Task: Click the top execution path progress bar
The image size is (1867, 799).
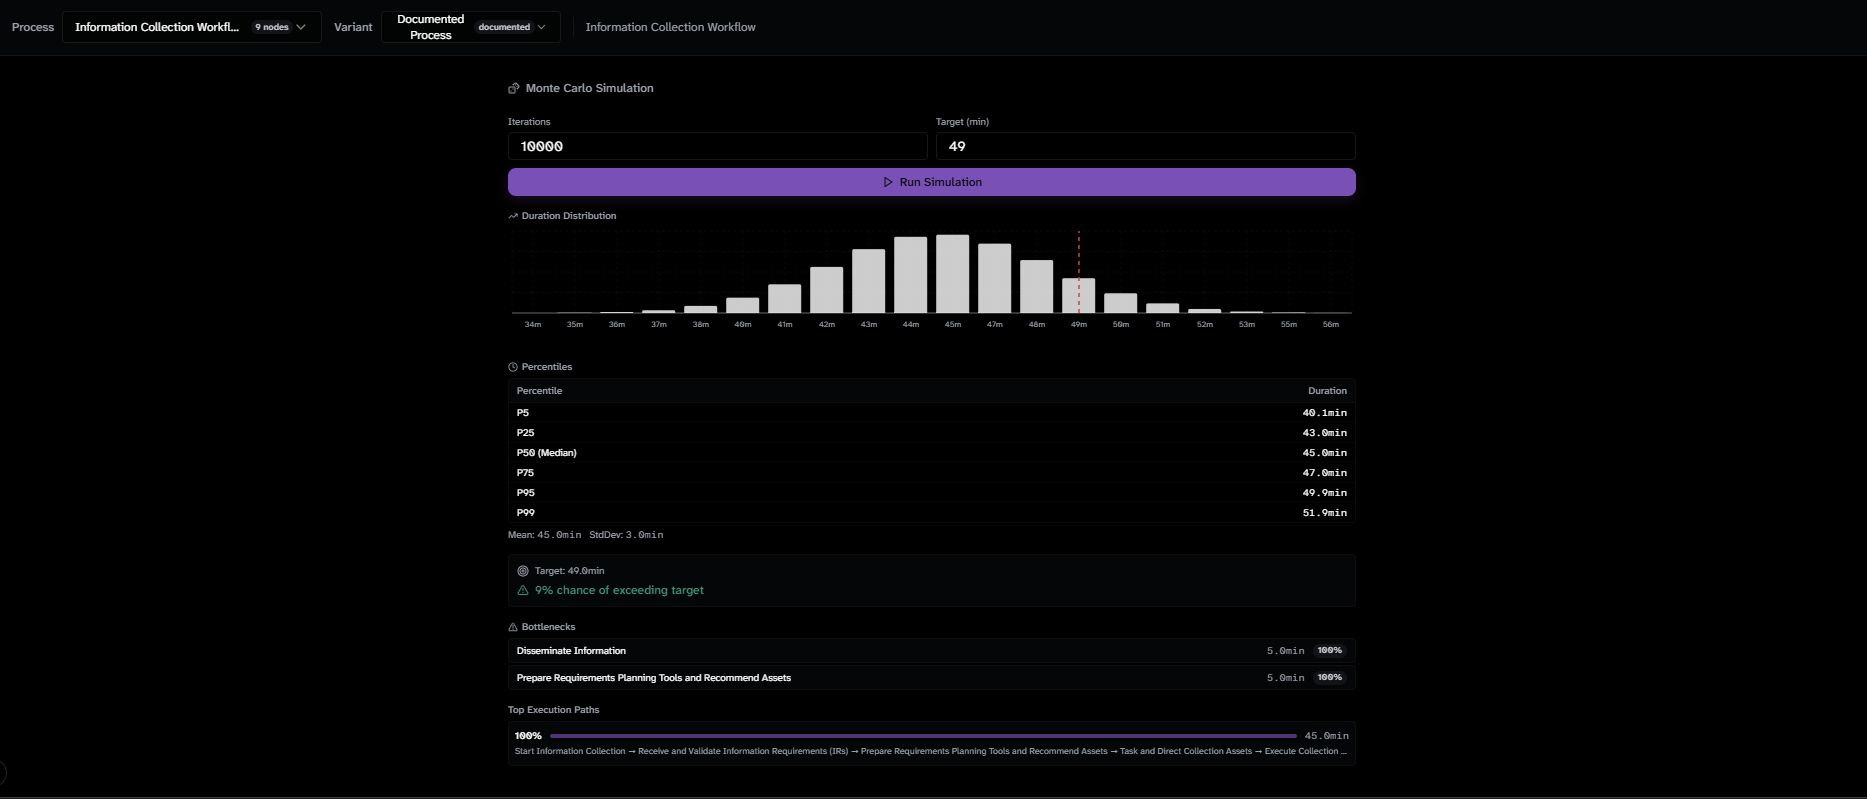Action: (x=923, y=736)
